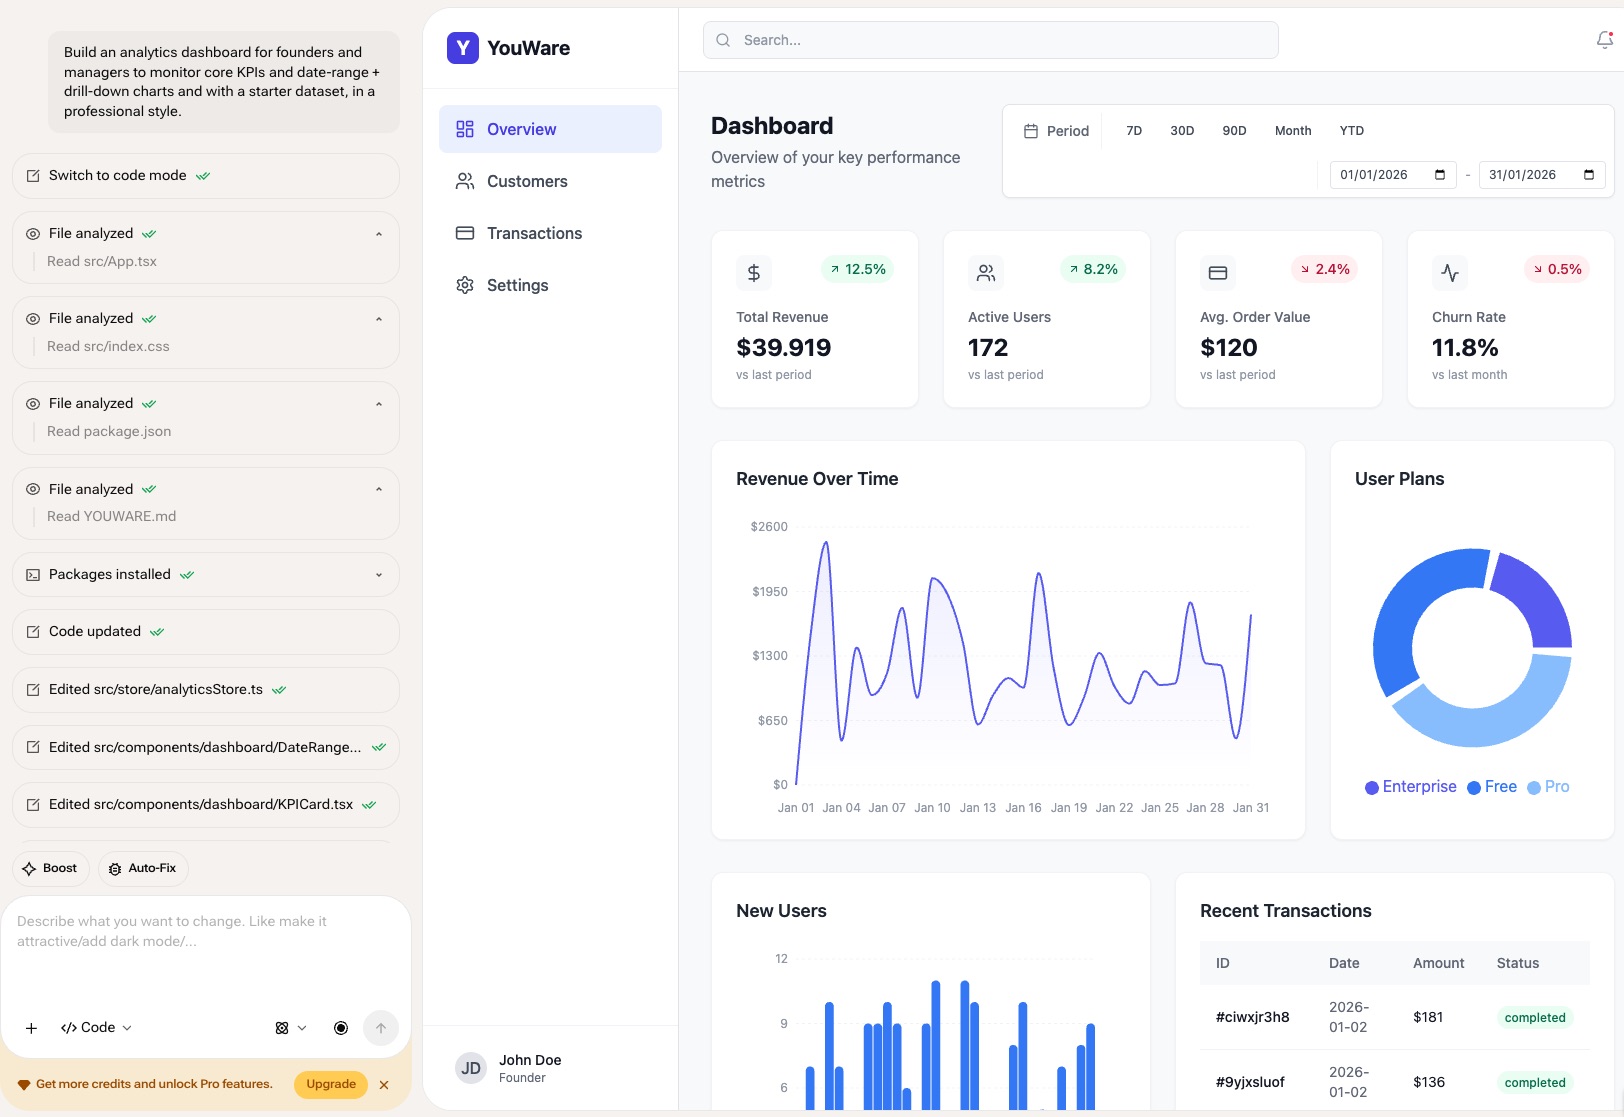Screen dimensions: 1624x1117
Task: Open the Code mode dropdown
Action: point(97,1028)
